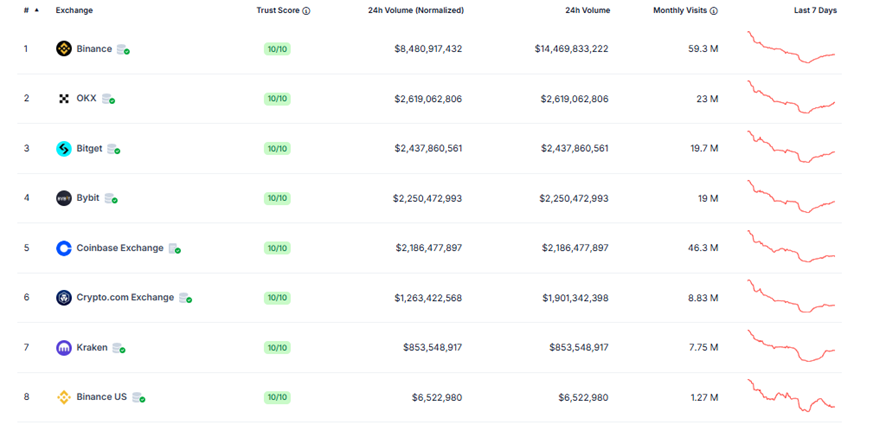The height and width of the screenshot is (425, 886).
Task: Click the reserves badge beside OKX
Action: coord(108,99)
